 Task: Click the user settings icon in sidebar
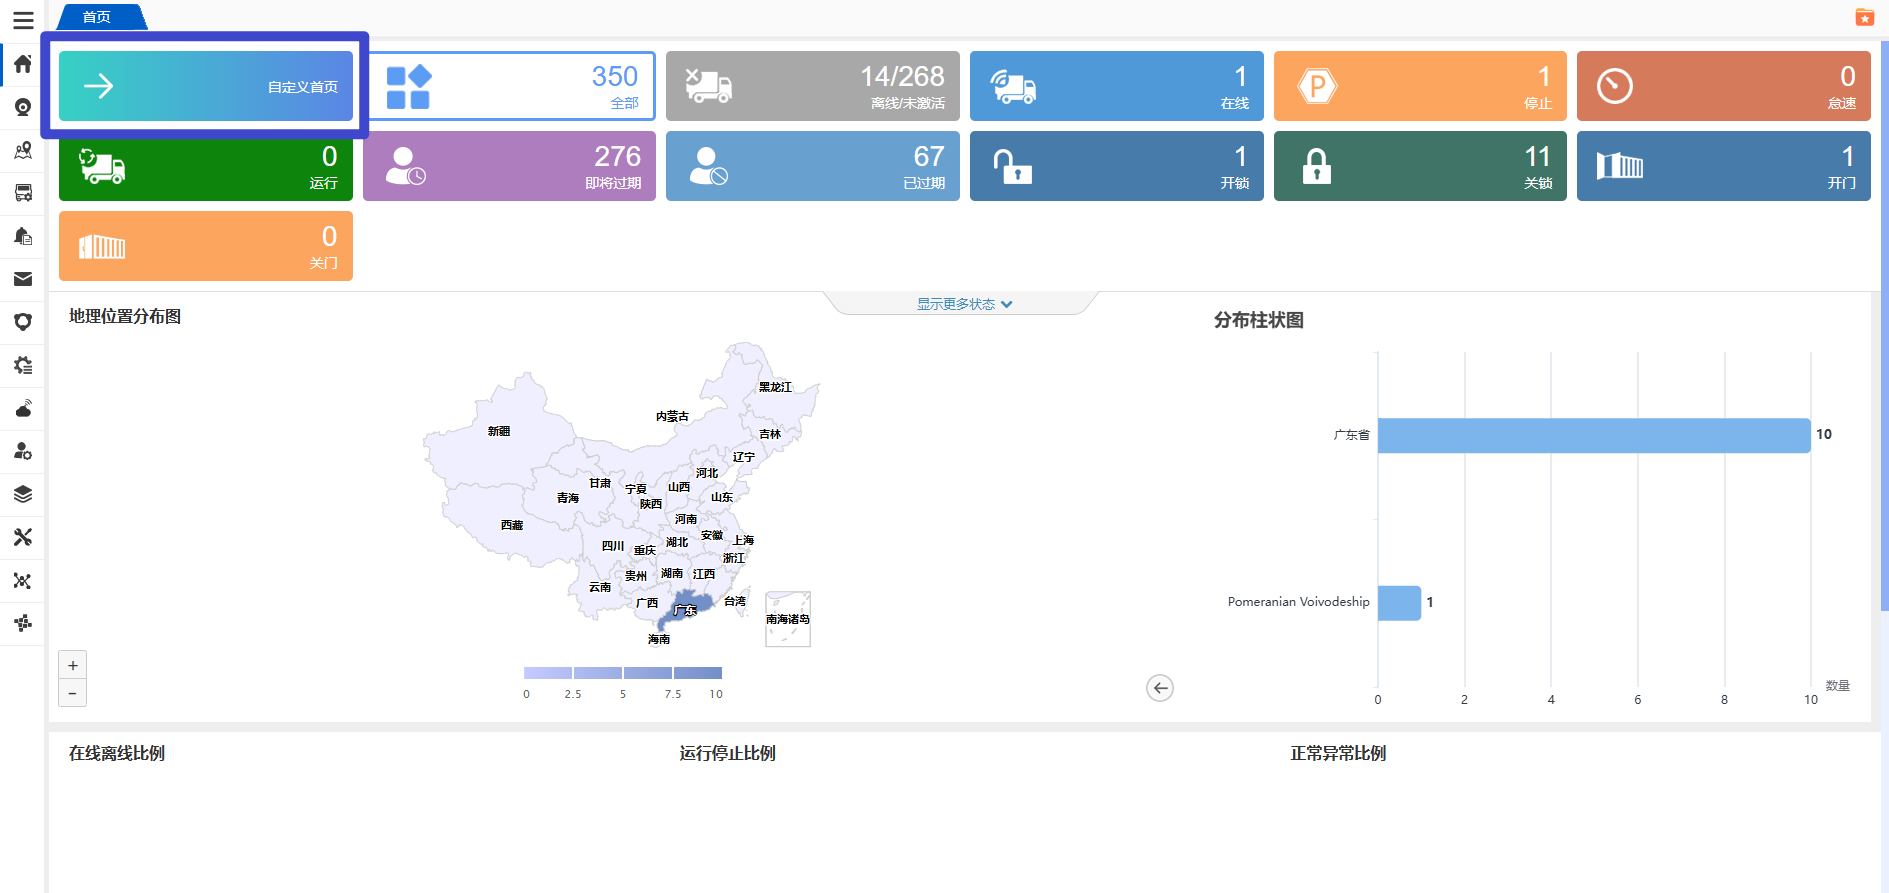23,451
